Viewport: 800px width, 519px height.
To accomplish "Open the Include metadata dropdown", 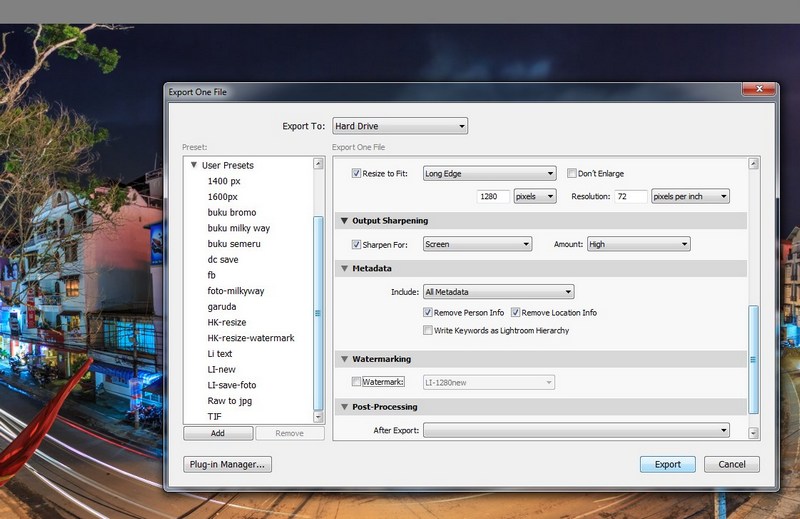I will pos(498,292).
